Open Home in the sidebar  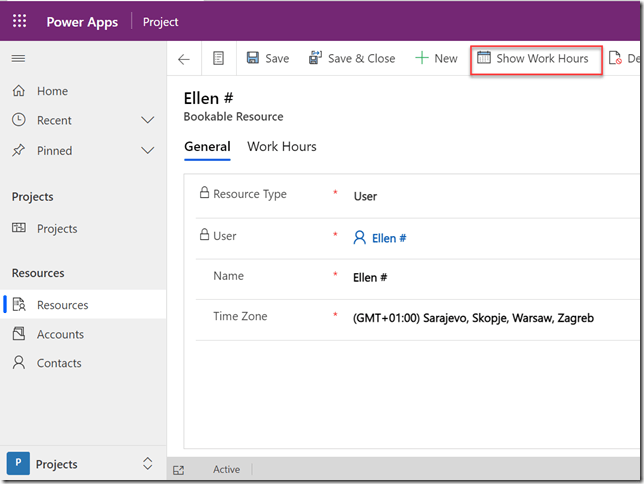click(x=52, y=91)
